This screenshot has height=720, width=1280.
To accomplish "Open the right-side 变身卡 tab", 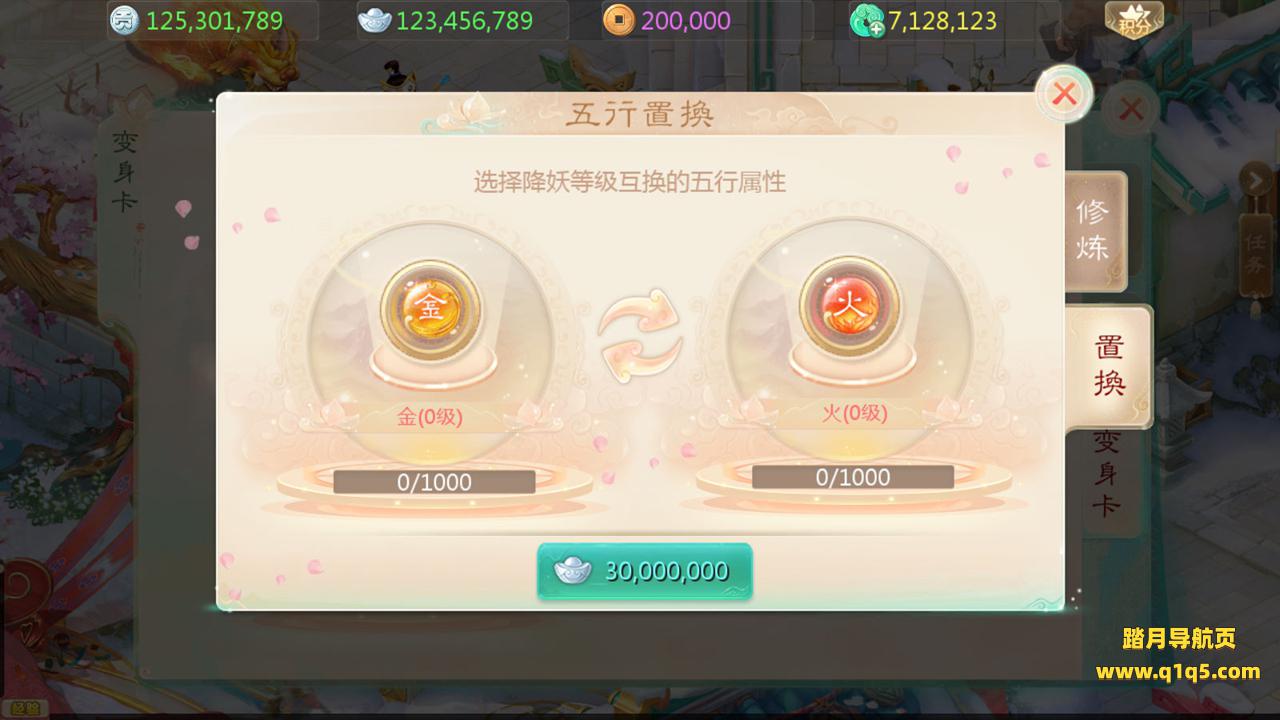I will click(x=1105, y=473).
